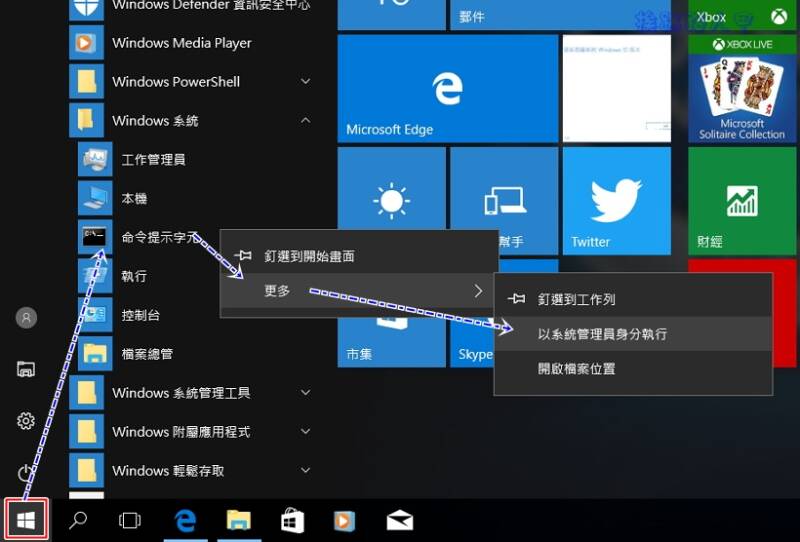Viewport: 800px width, 542px height.
Task: Open the File Explorer sidebar icon
Action: (x=26, y=369)
